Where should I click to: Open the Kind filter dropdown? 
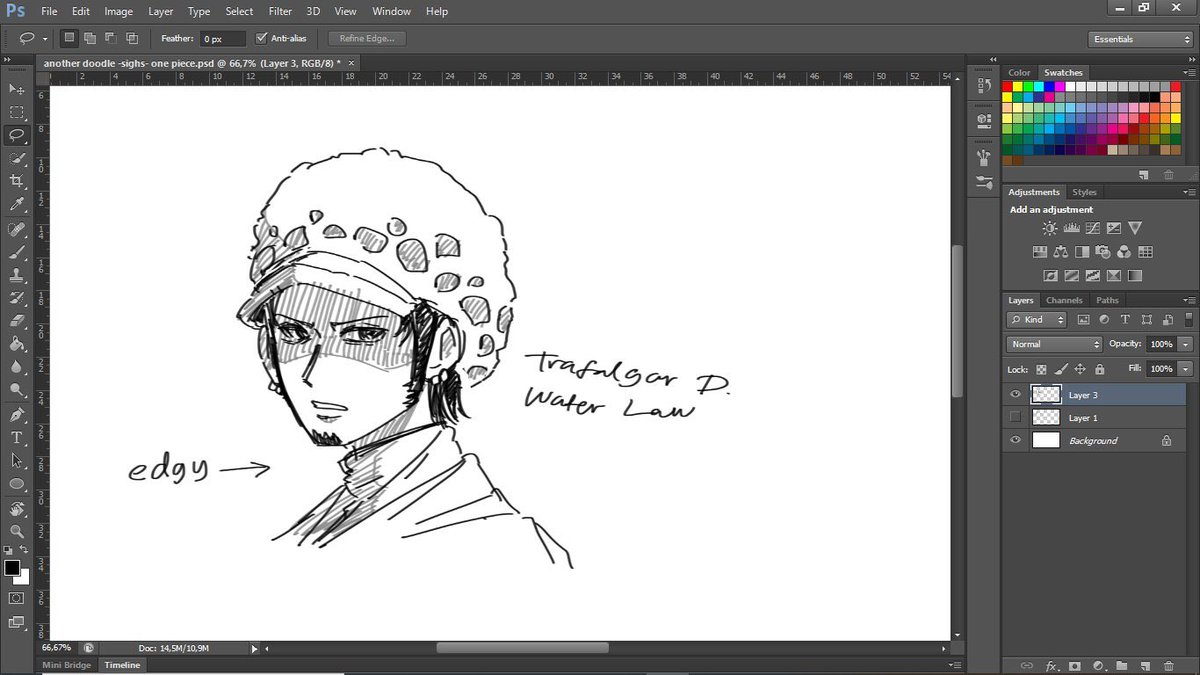[1037, 320]
